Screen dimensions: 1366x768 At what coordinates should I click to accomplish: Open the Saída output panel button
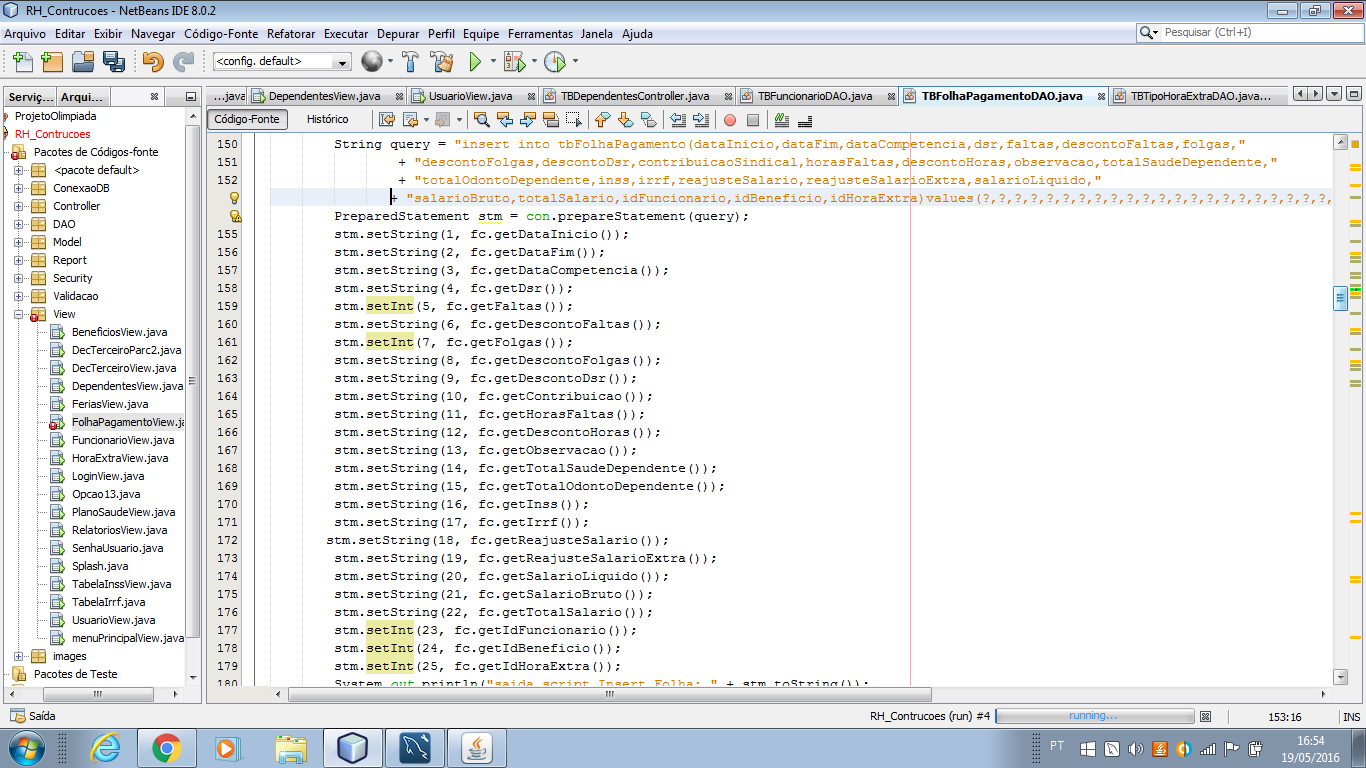[x=33, y=716]
